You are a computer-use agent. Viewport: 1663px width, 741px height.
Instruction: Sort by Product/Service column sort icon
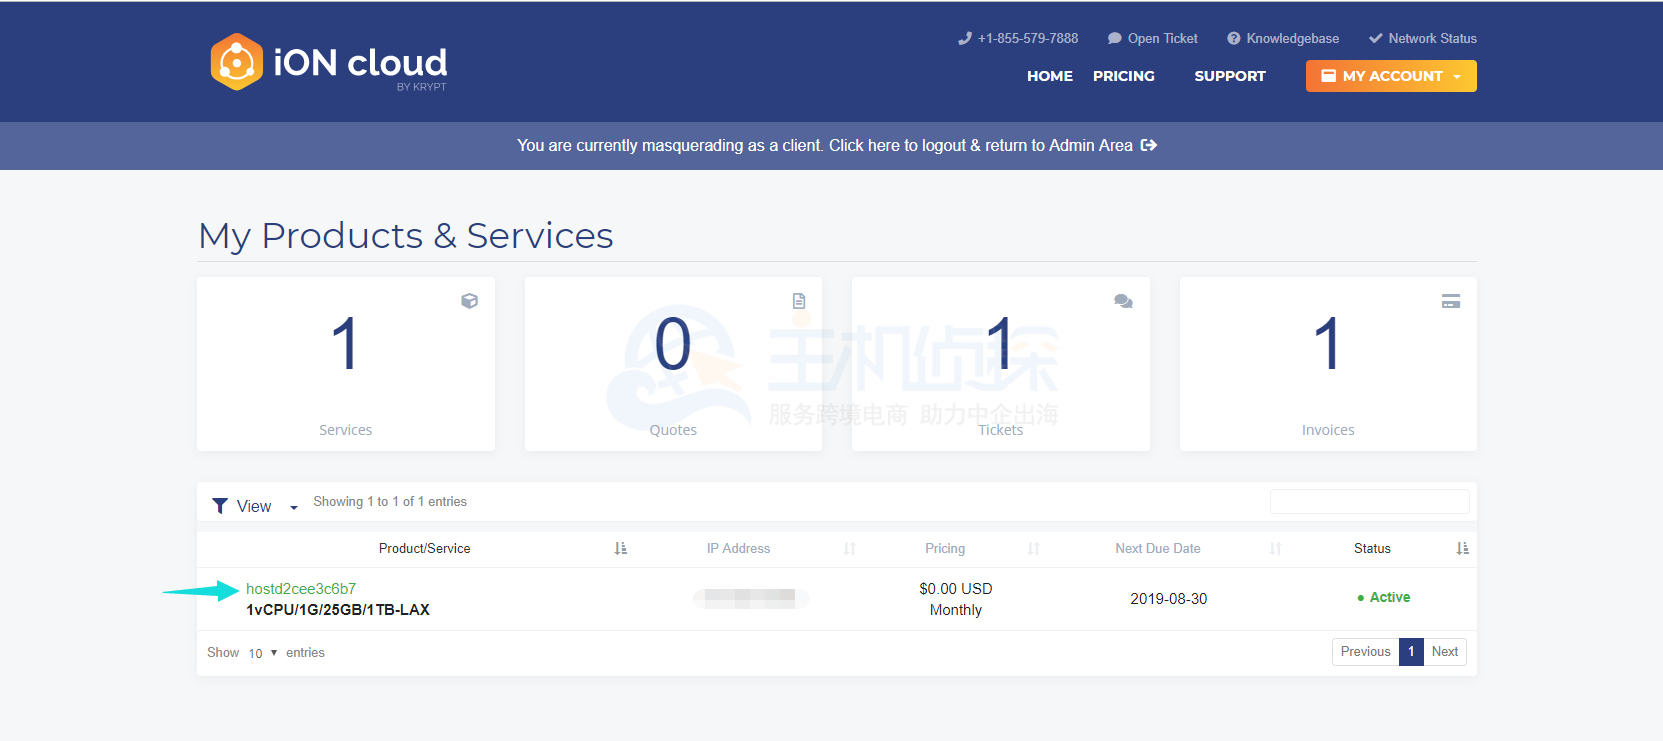[x=620, y=548]
